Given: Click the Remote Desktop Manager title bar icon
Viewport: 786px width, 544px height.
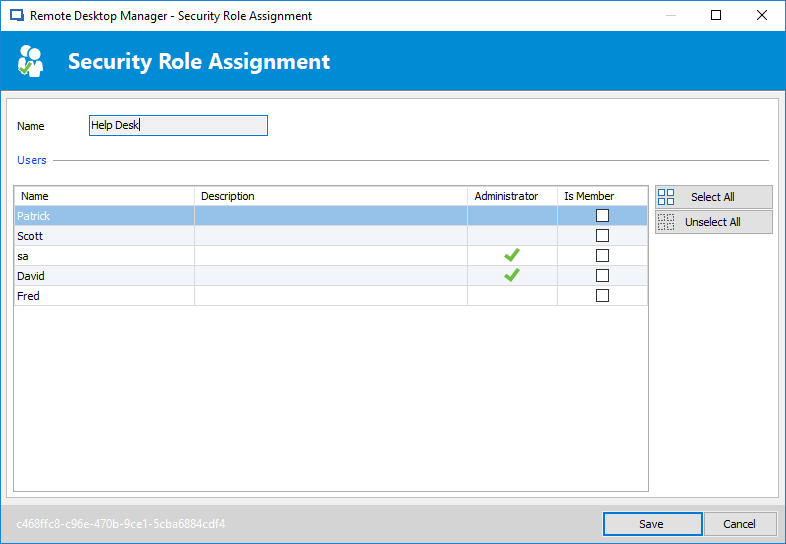Looking at the screenshot, I should (x=17, y=16).
